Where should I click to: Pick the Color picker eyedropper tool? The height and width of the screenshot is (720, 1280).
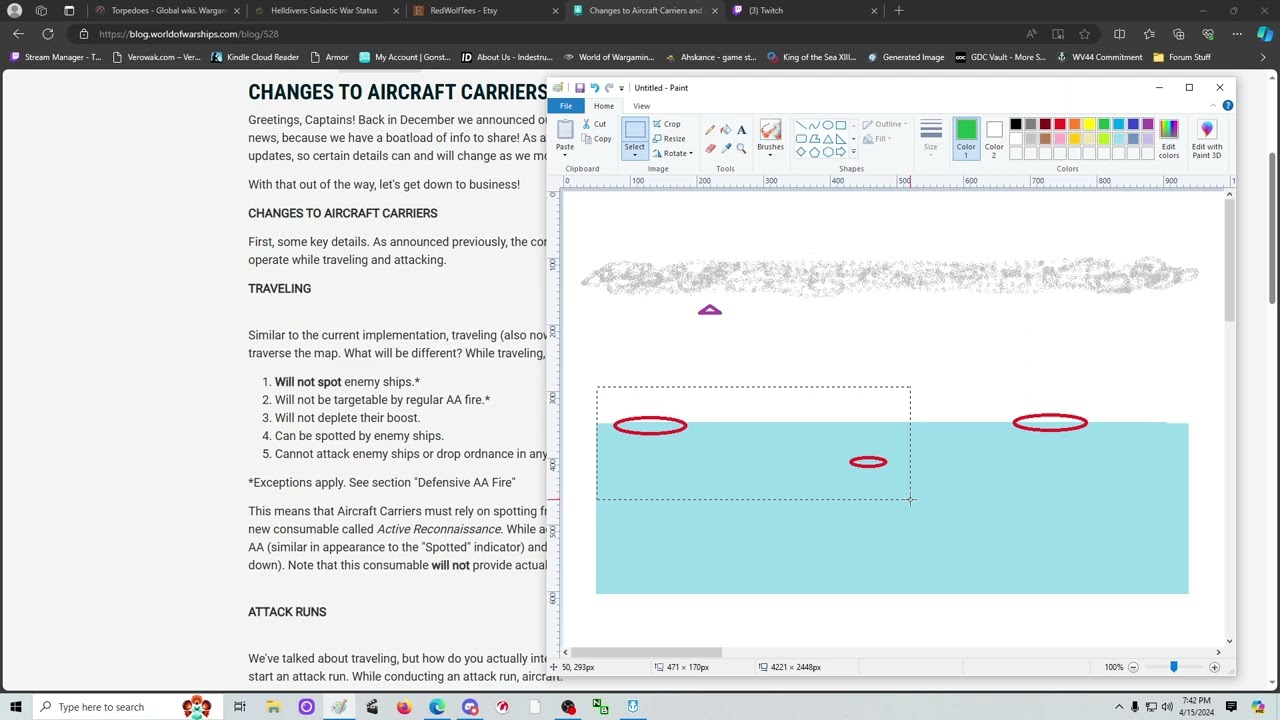coord(726,148)
